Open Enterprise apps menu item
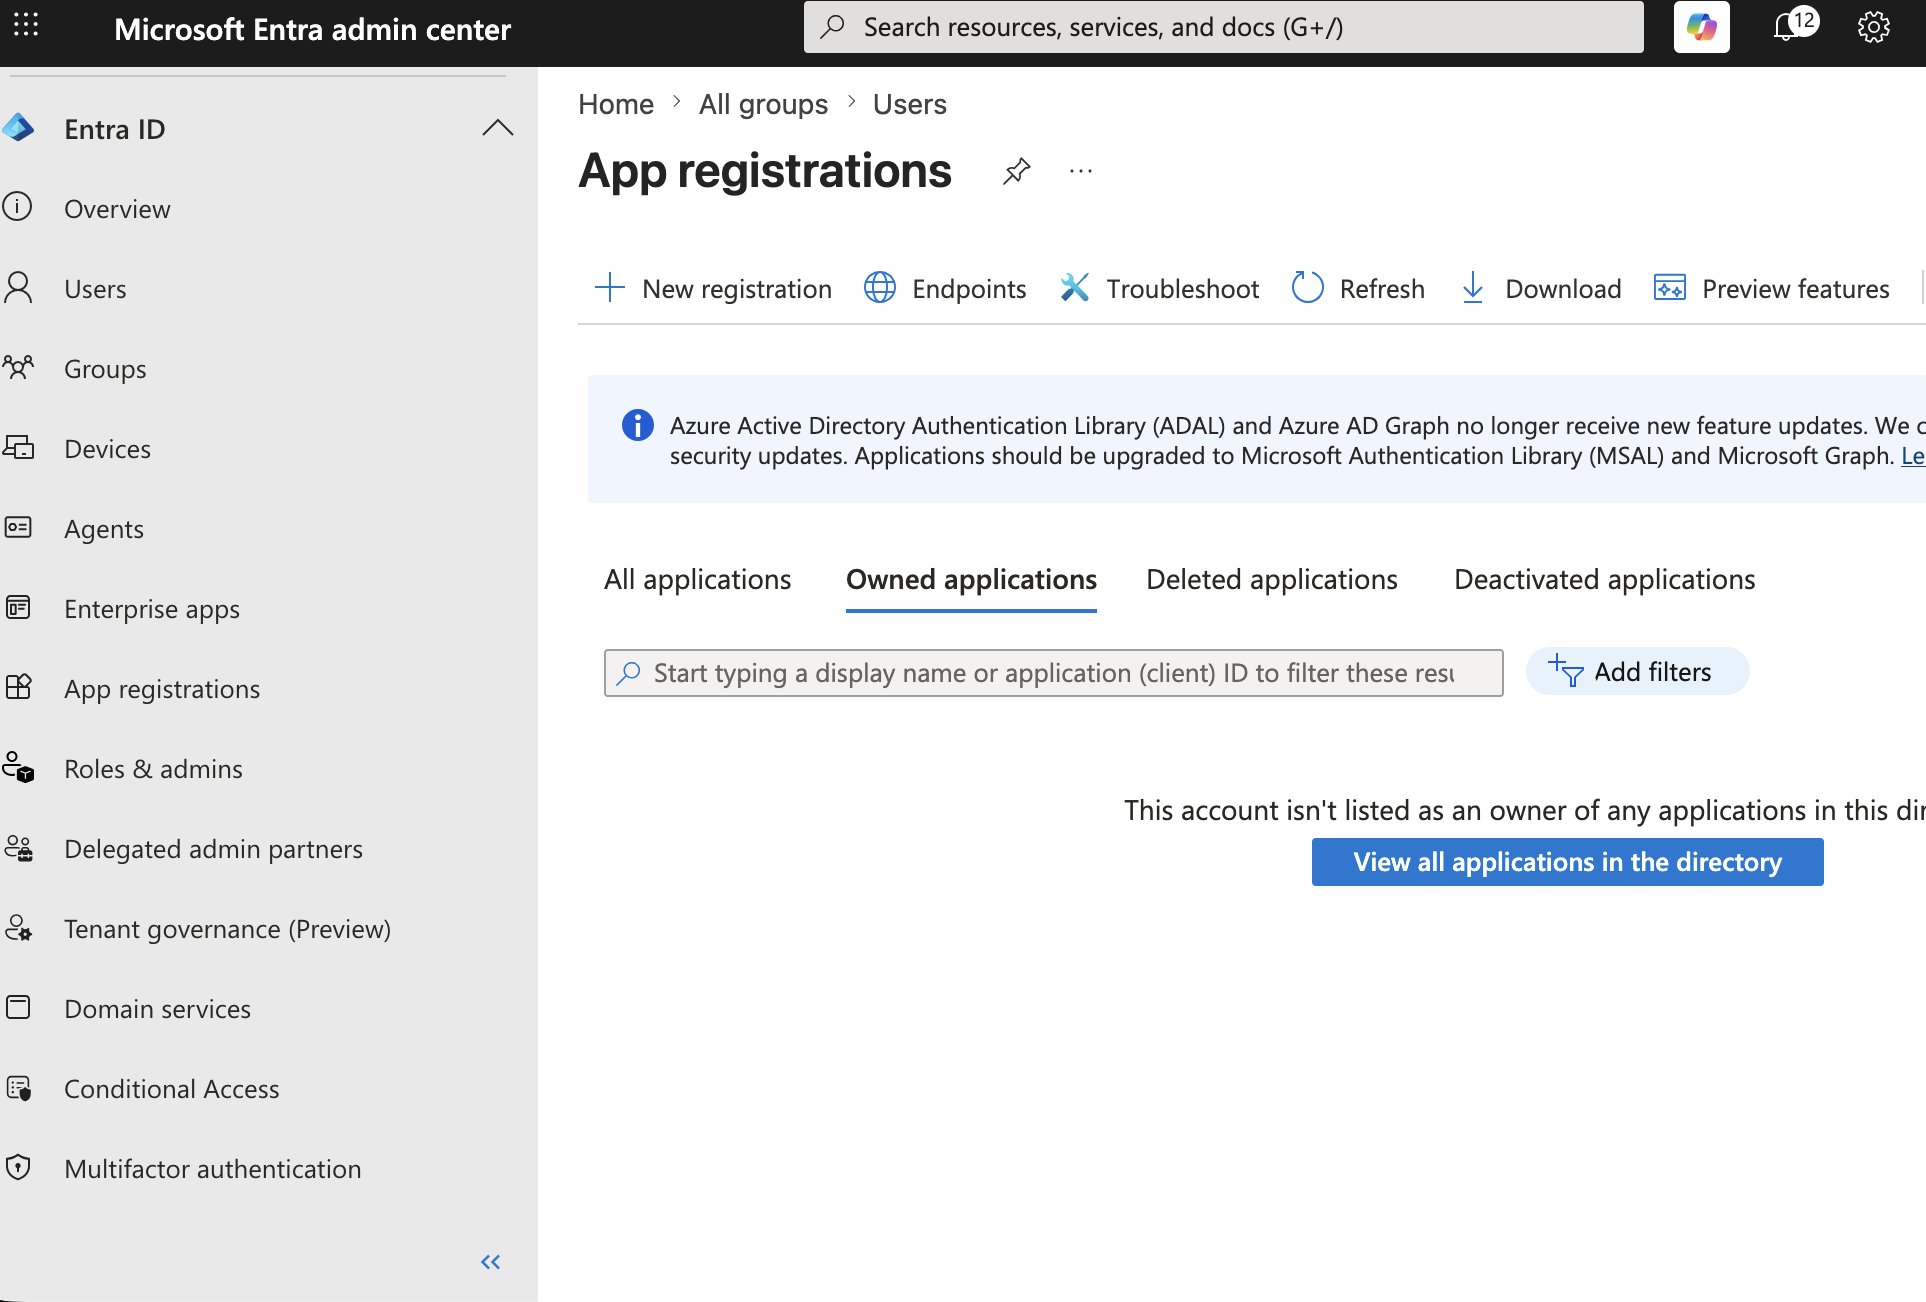Screen dimensions: 1926x1302 coord(152,609)
